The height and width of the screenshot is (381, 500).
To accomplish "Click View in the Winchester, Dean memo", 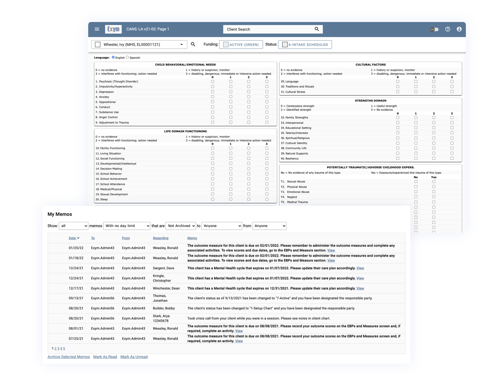I will [360, 288].
